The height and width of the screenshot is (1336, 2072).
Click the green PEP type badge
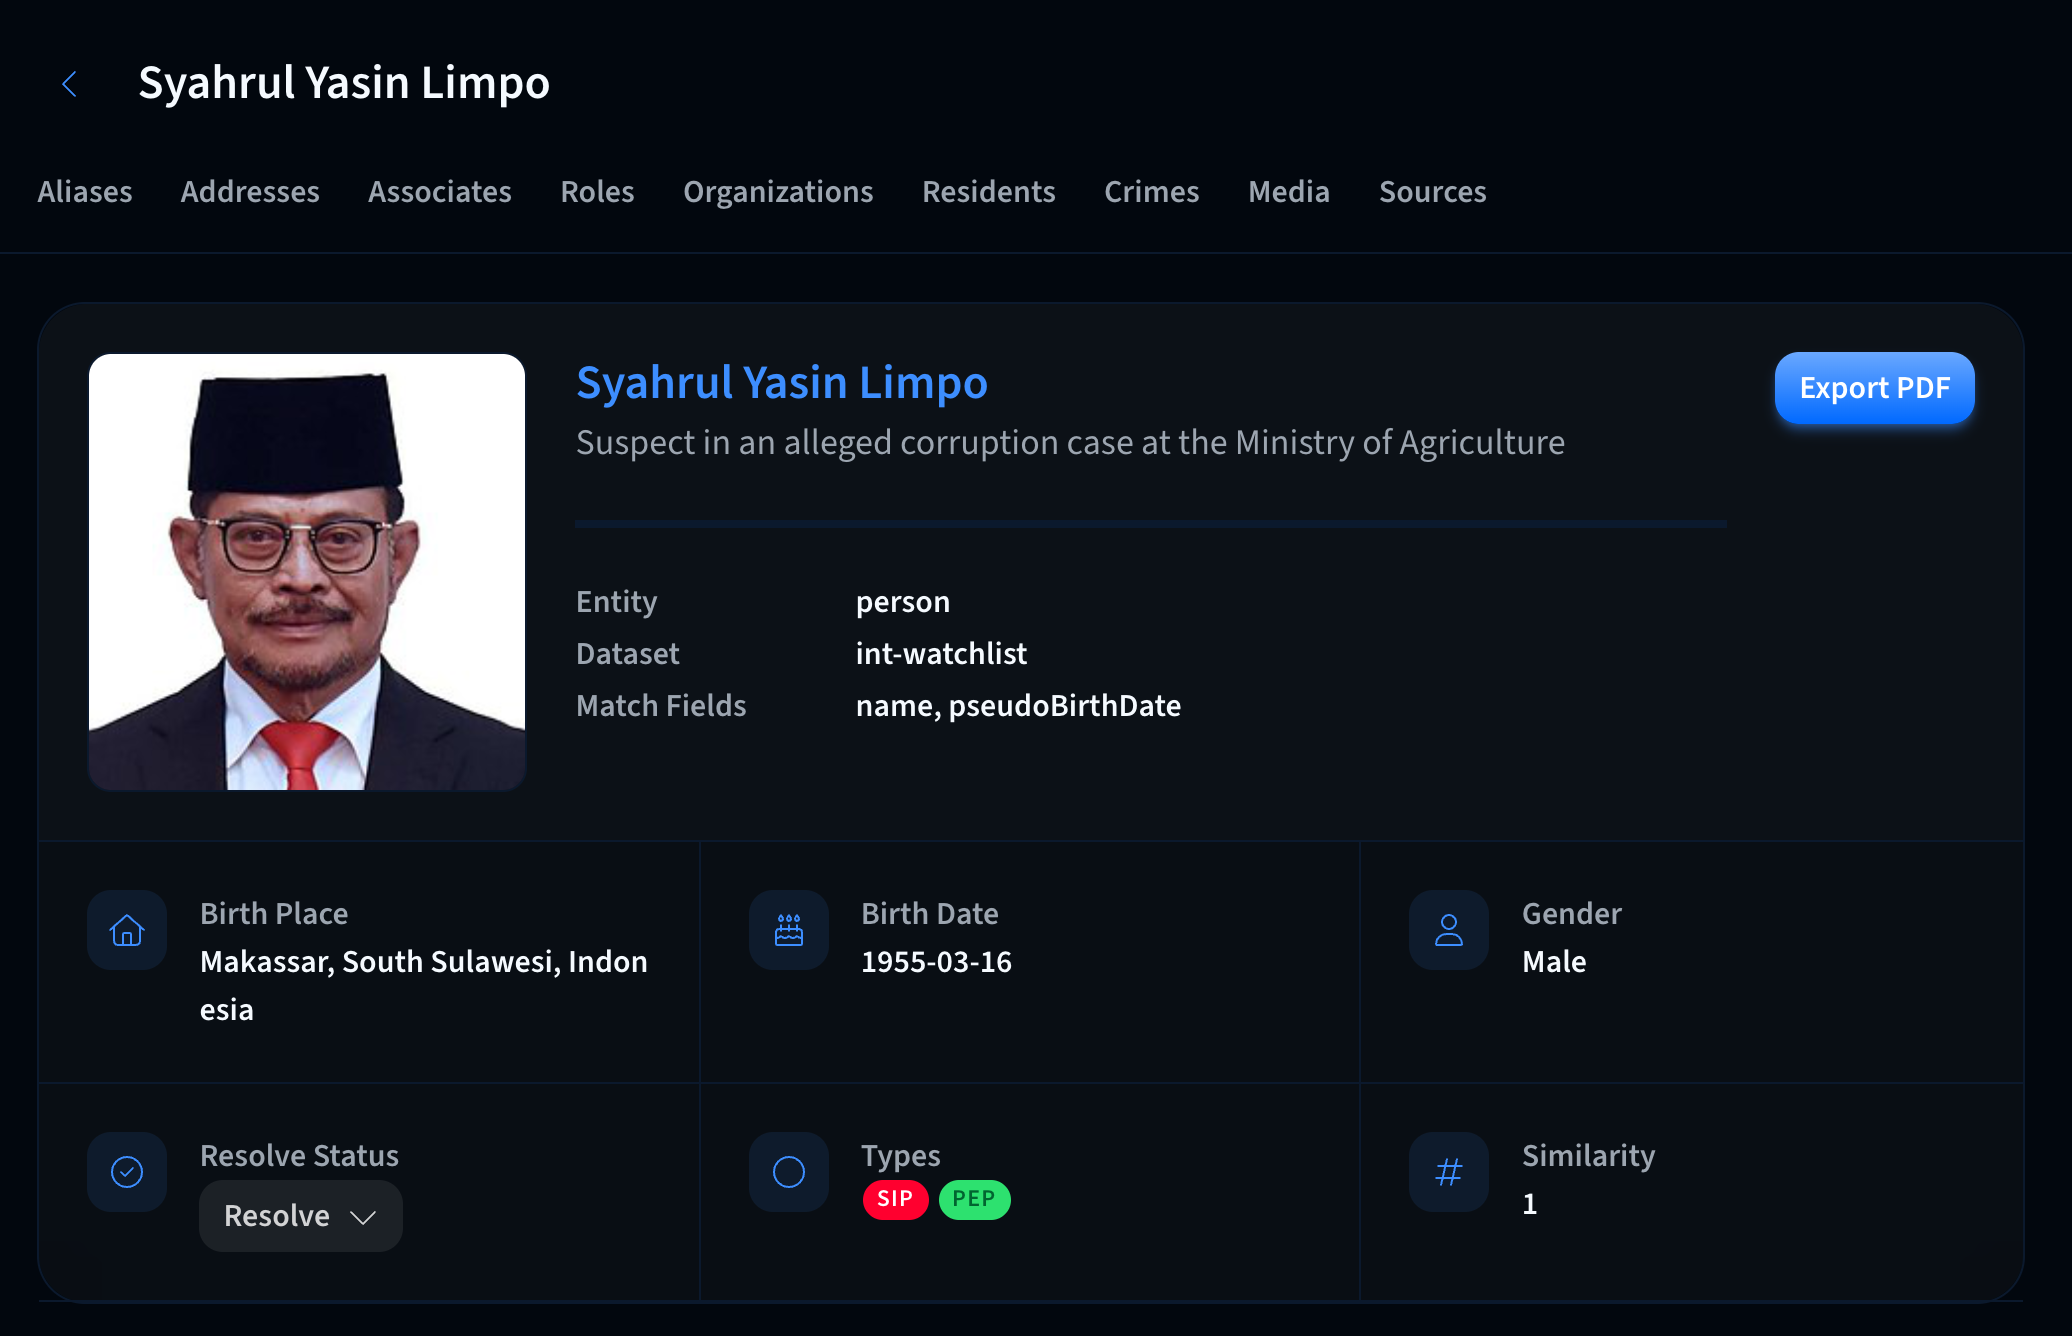(x=974, y=1199)
